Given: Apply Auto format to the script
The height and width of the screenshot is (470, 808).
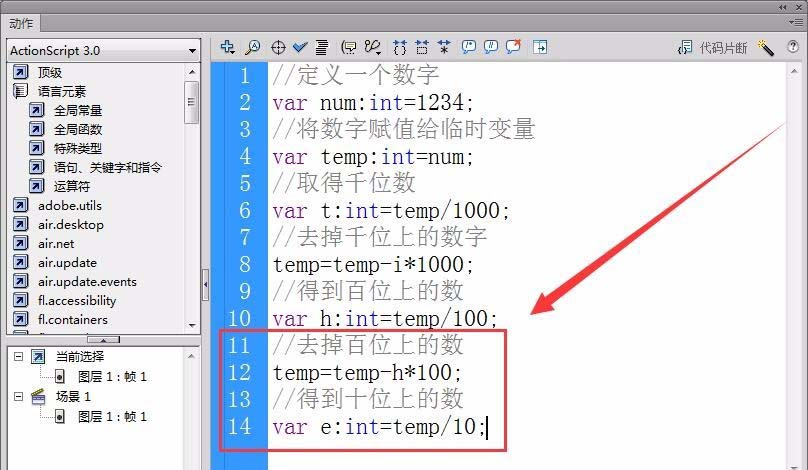Looking at the screenshot, I should [x=322, y=47].
